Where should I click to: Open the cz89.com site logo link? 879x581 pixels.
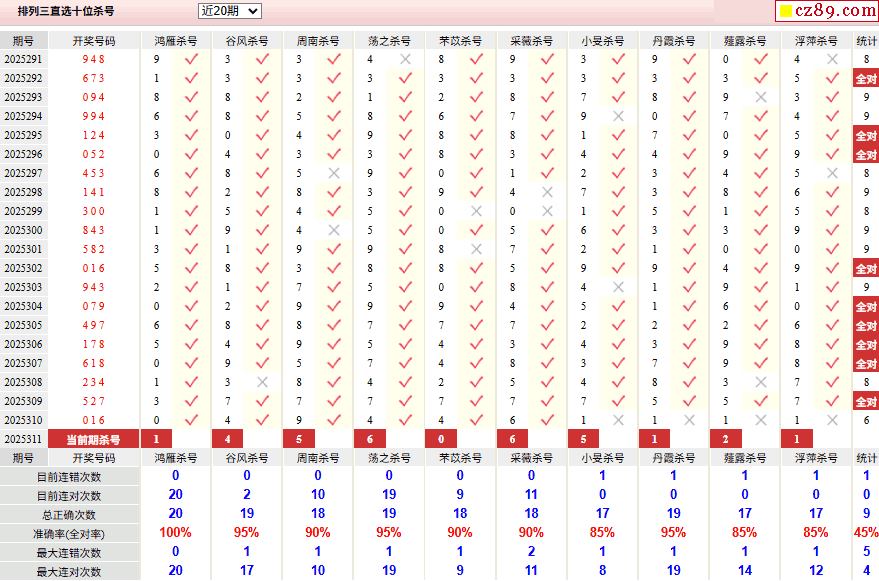pos(827,10)
